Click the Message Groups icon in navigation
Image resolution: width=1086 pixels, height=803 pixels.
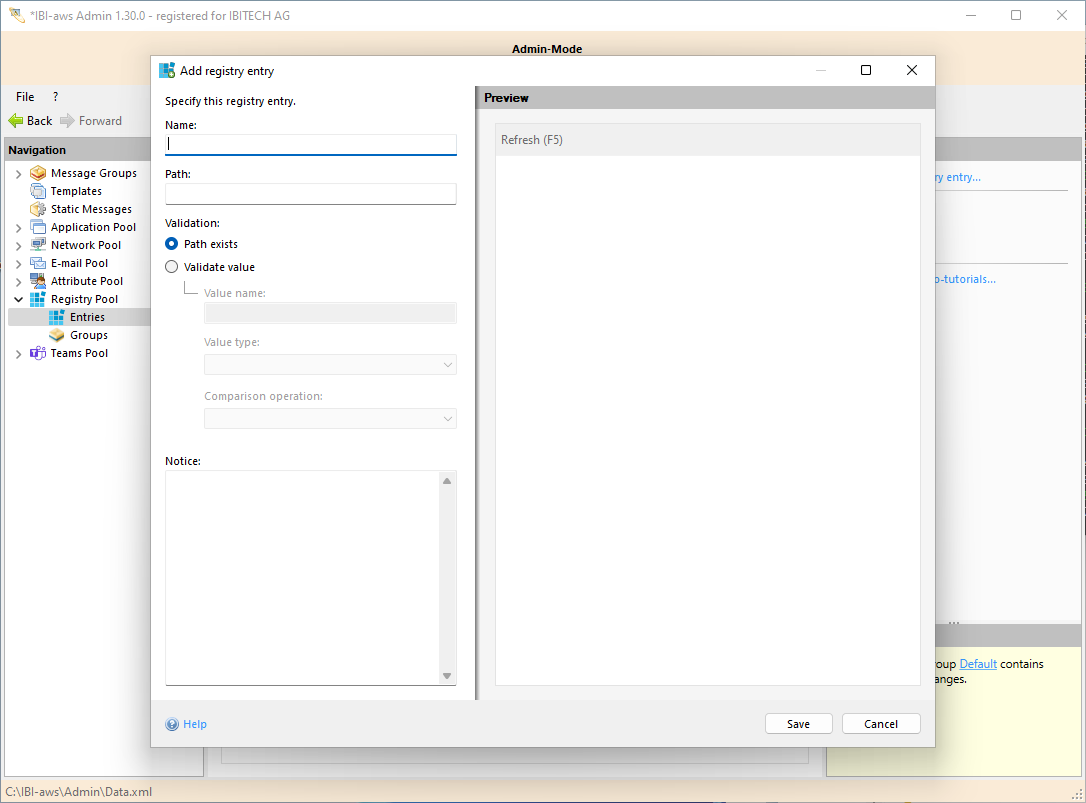pyautogui.click(x=38, y=173)
